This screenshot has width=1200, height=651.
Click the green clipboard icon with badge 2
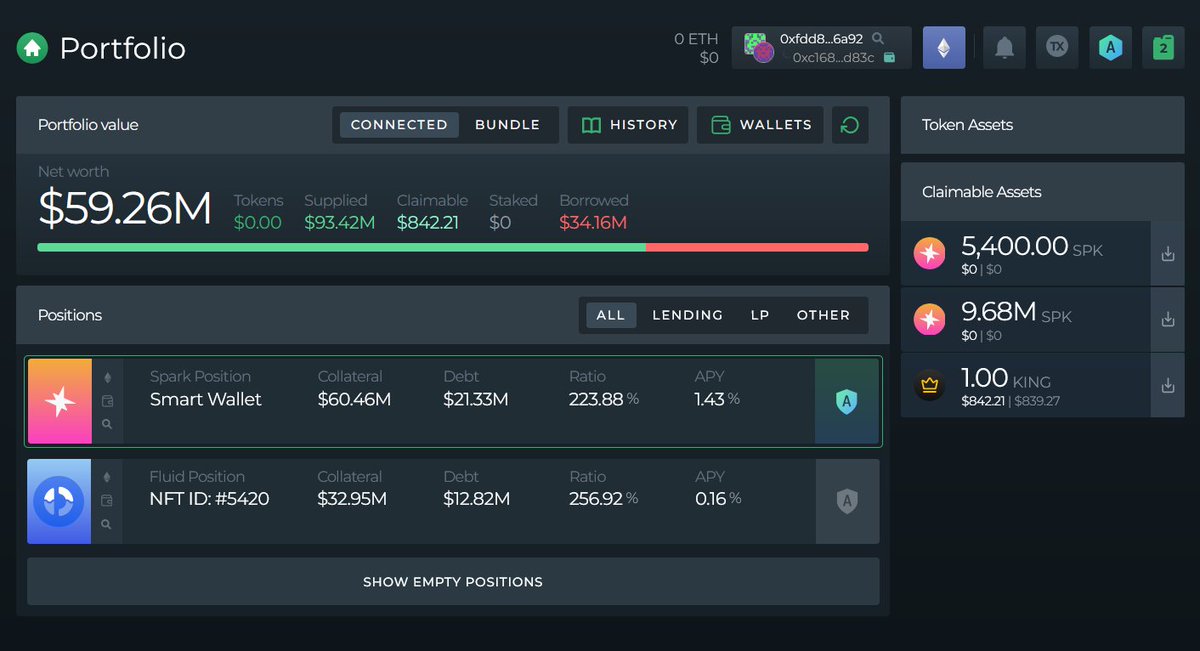click(x=1163, y=47)
